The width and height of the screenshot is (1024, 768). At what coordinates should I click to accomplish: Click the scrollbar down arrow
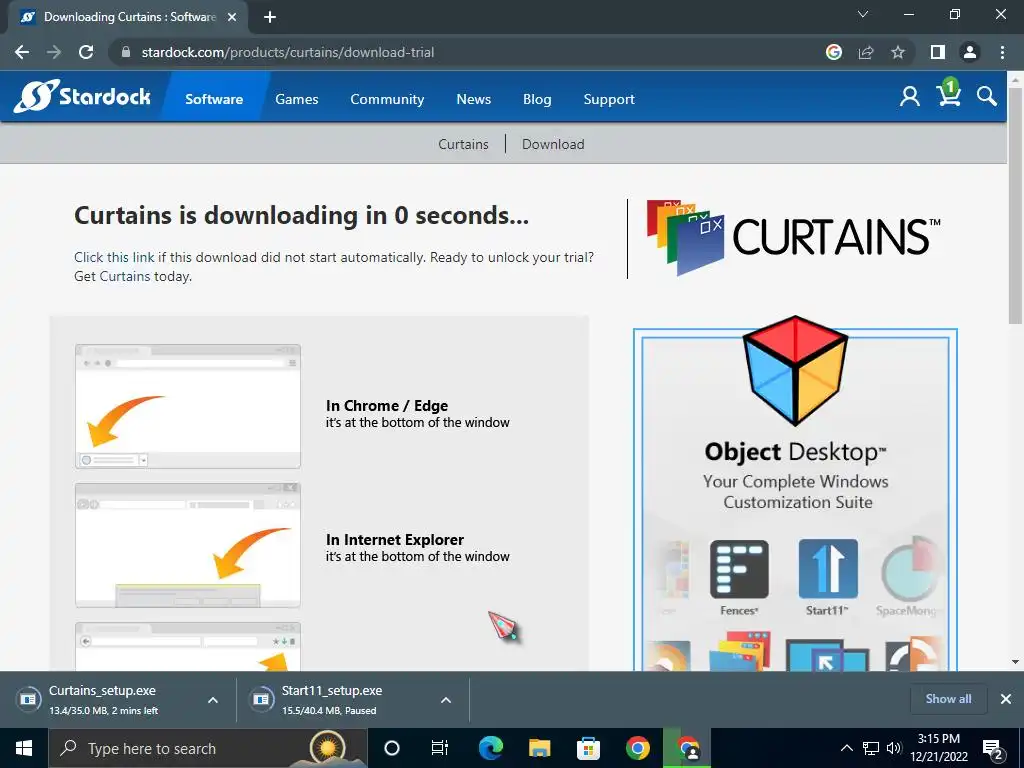point(1015,662)
